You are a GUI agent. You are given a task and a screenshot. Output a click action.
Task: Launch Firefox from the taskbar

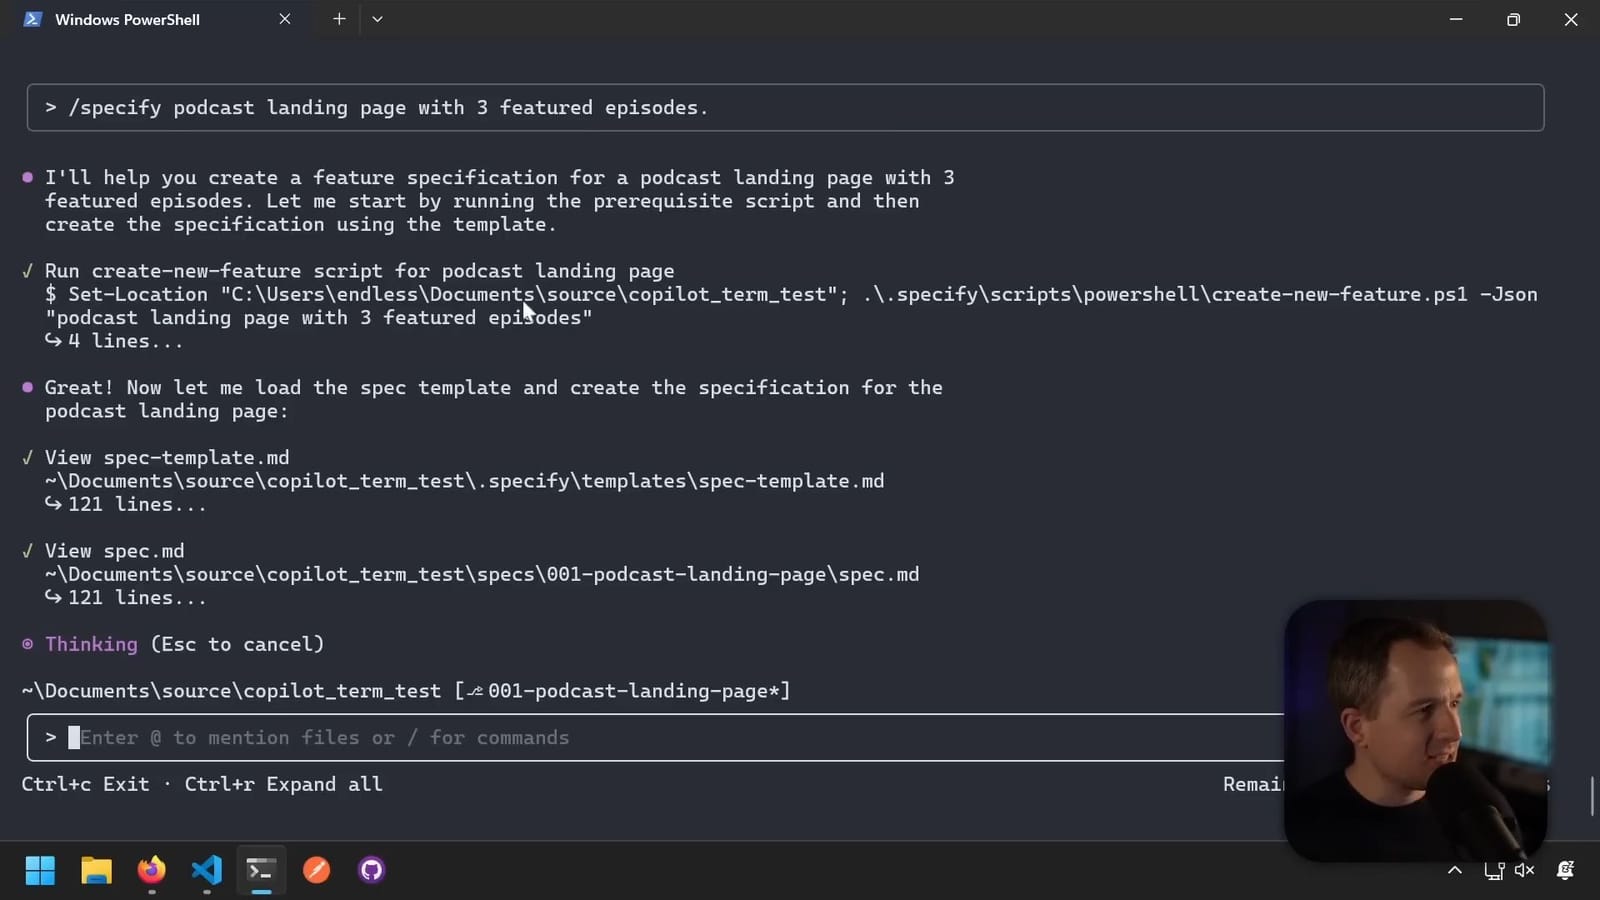pos(151,870)
